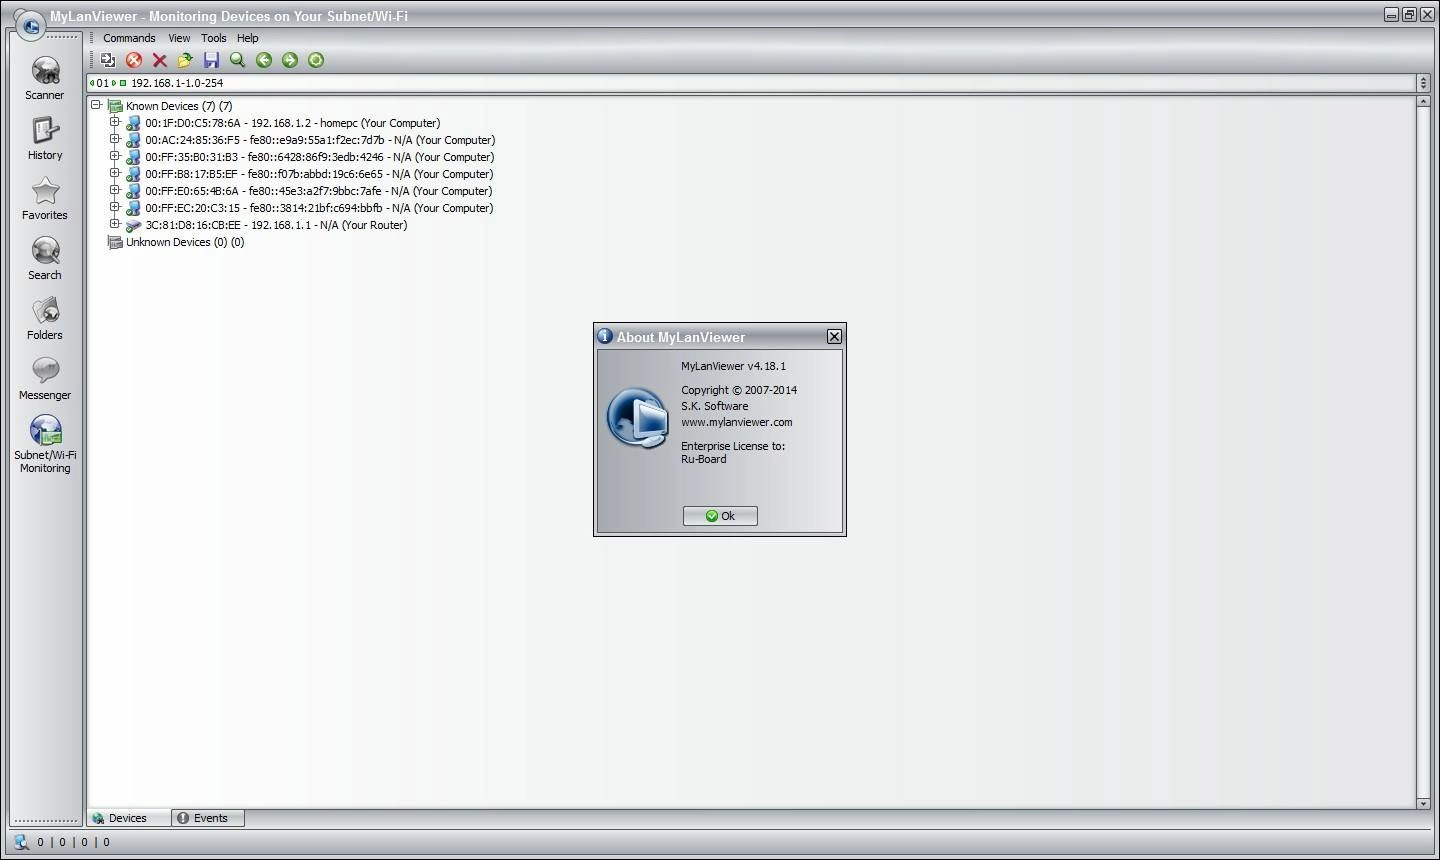Open Subnet/Wi-Fi Monitoring sidebar icon
This screenshot has width=1440, height=860.
click(45, 431)
